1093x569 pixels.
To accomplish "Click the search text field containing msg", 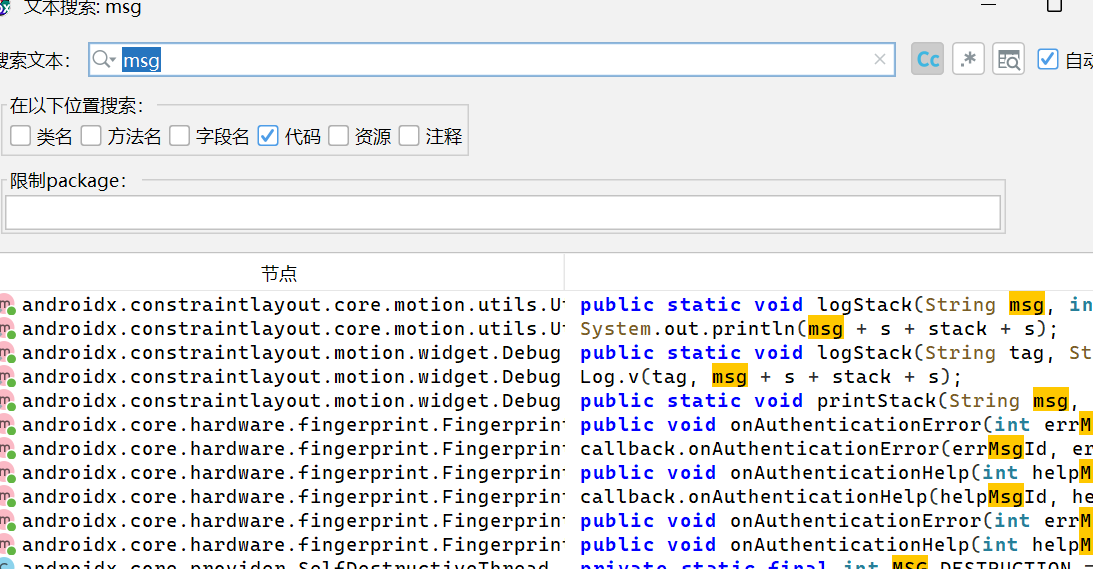I will [x=492, y=59].
